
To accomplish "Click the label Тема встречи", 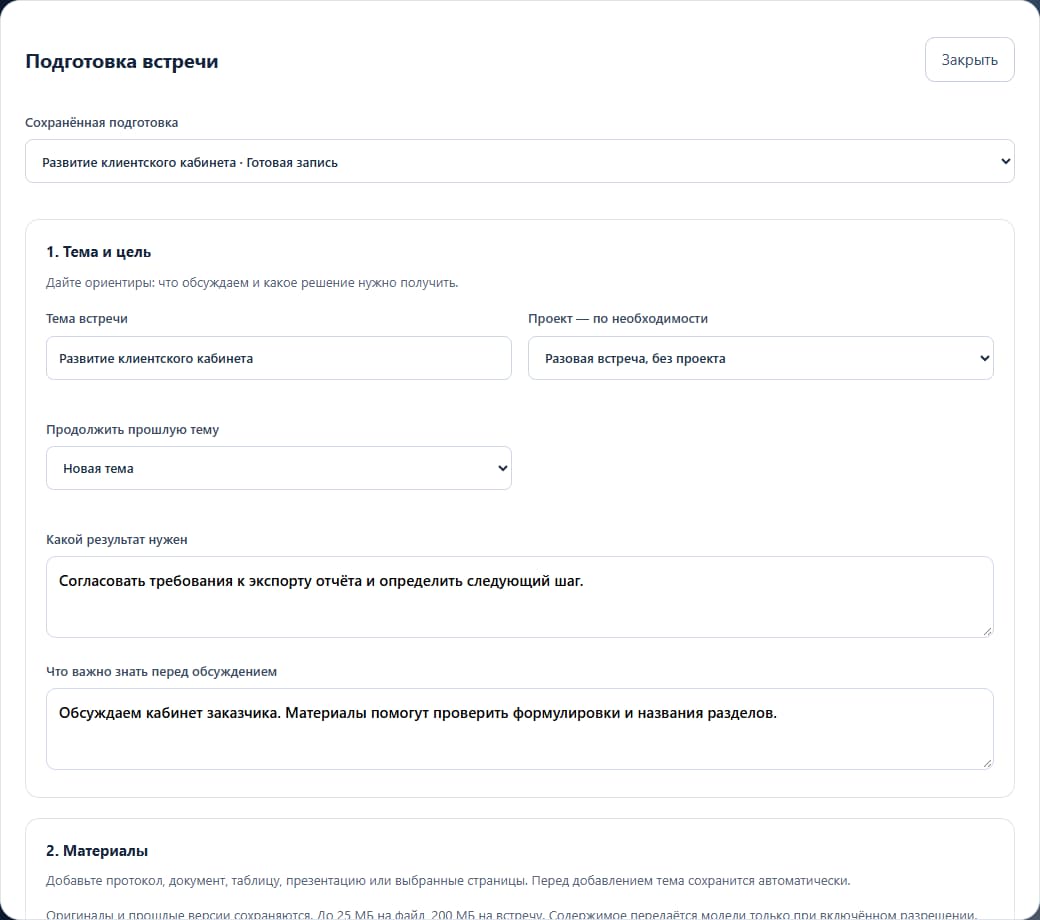I will click(x=87, y=318).
